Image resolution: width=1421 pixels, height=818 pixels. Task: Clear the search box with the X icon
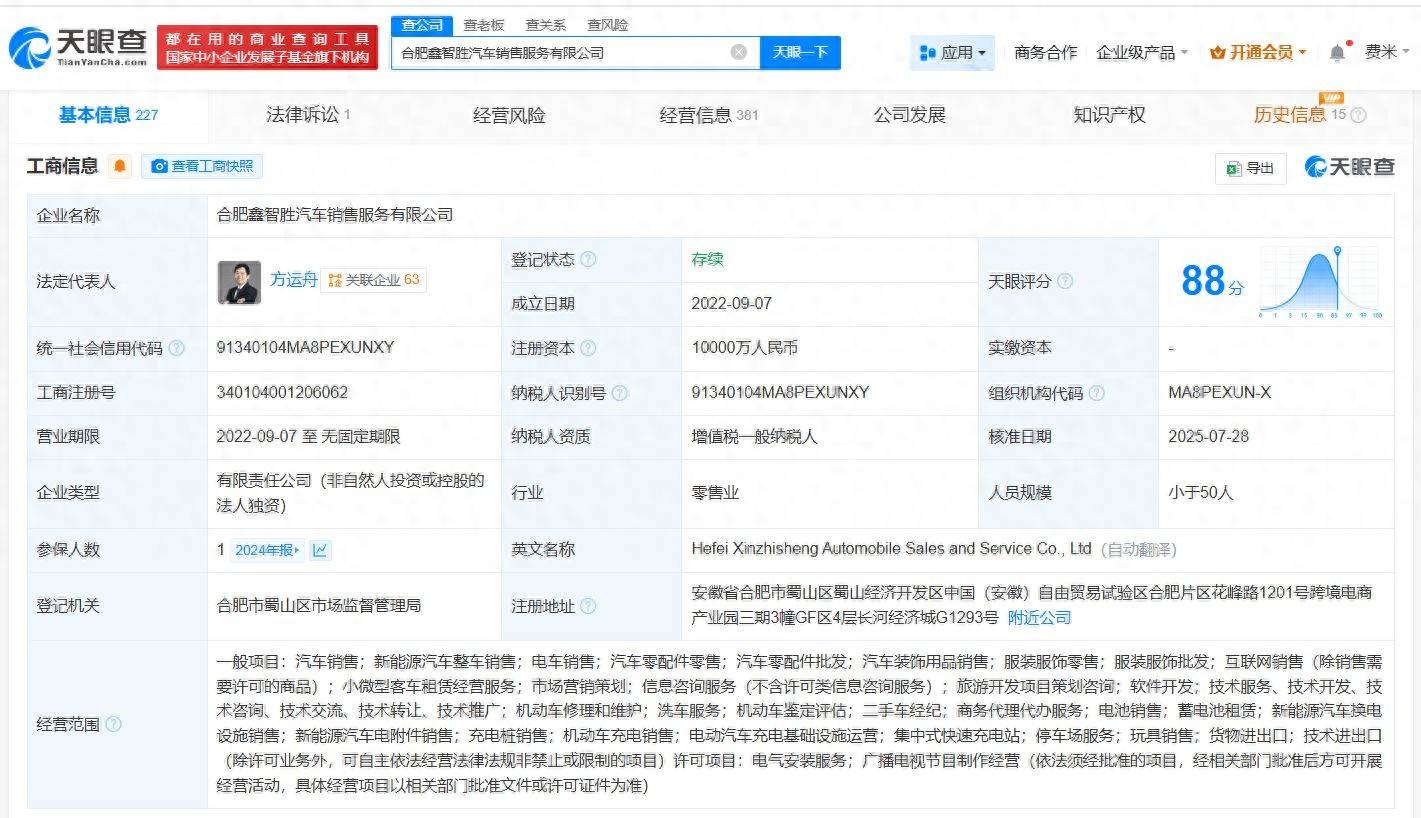(x=739, y=52)
